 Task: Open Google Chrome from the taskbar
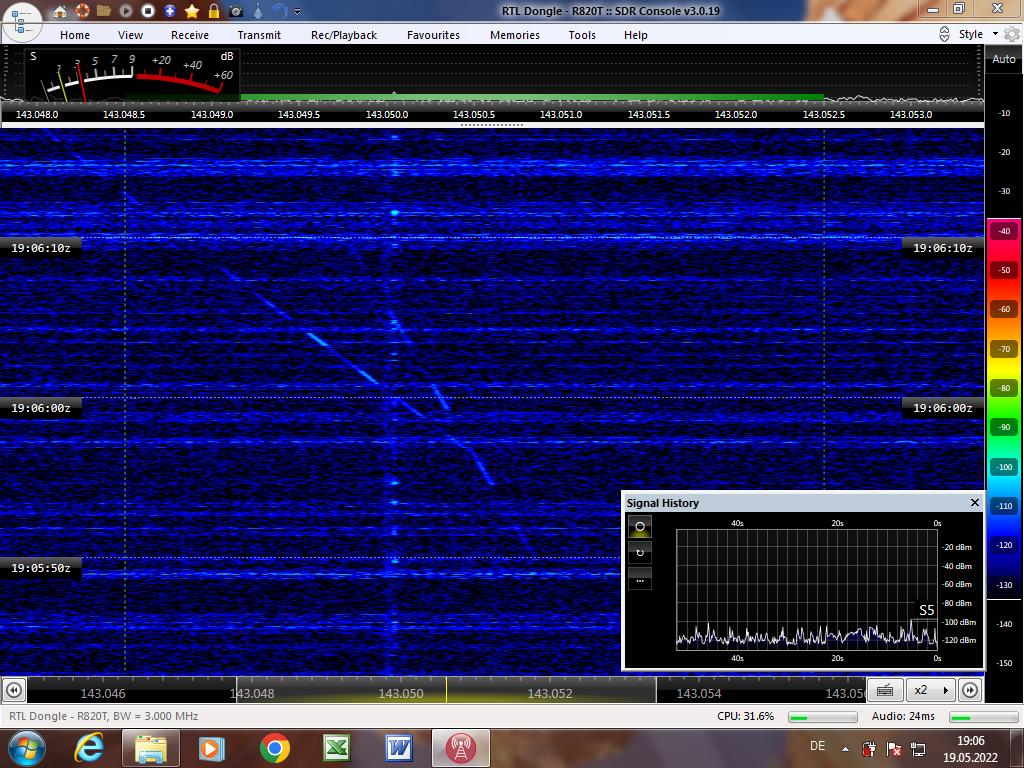point(274,748)
